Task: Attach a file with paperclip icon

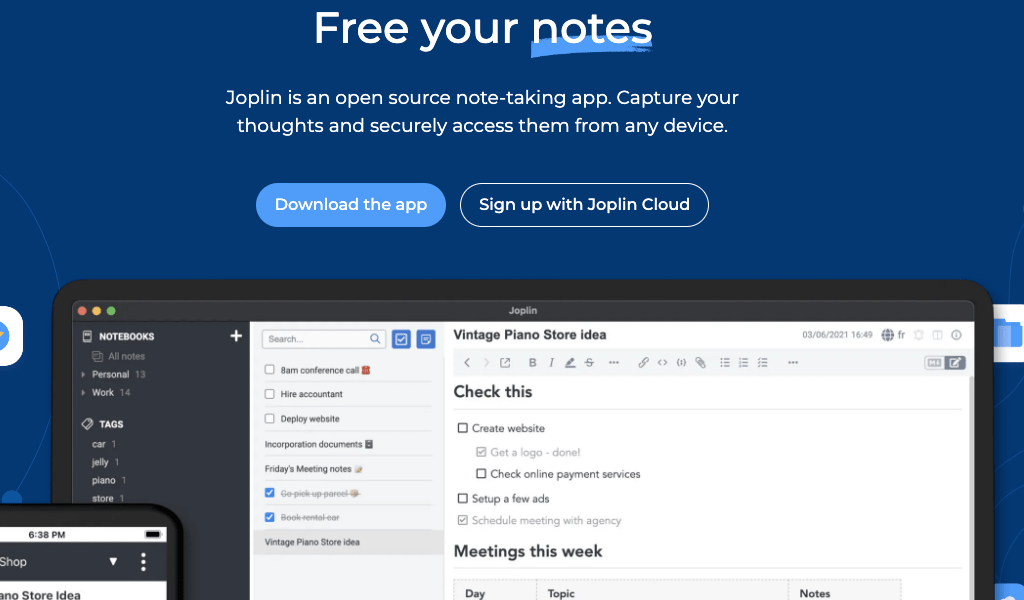Action: coord(700,362)
